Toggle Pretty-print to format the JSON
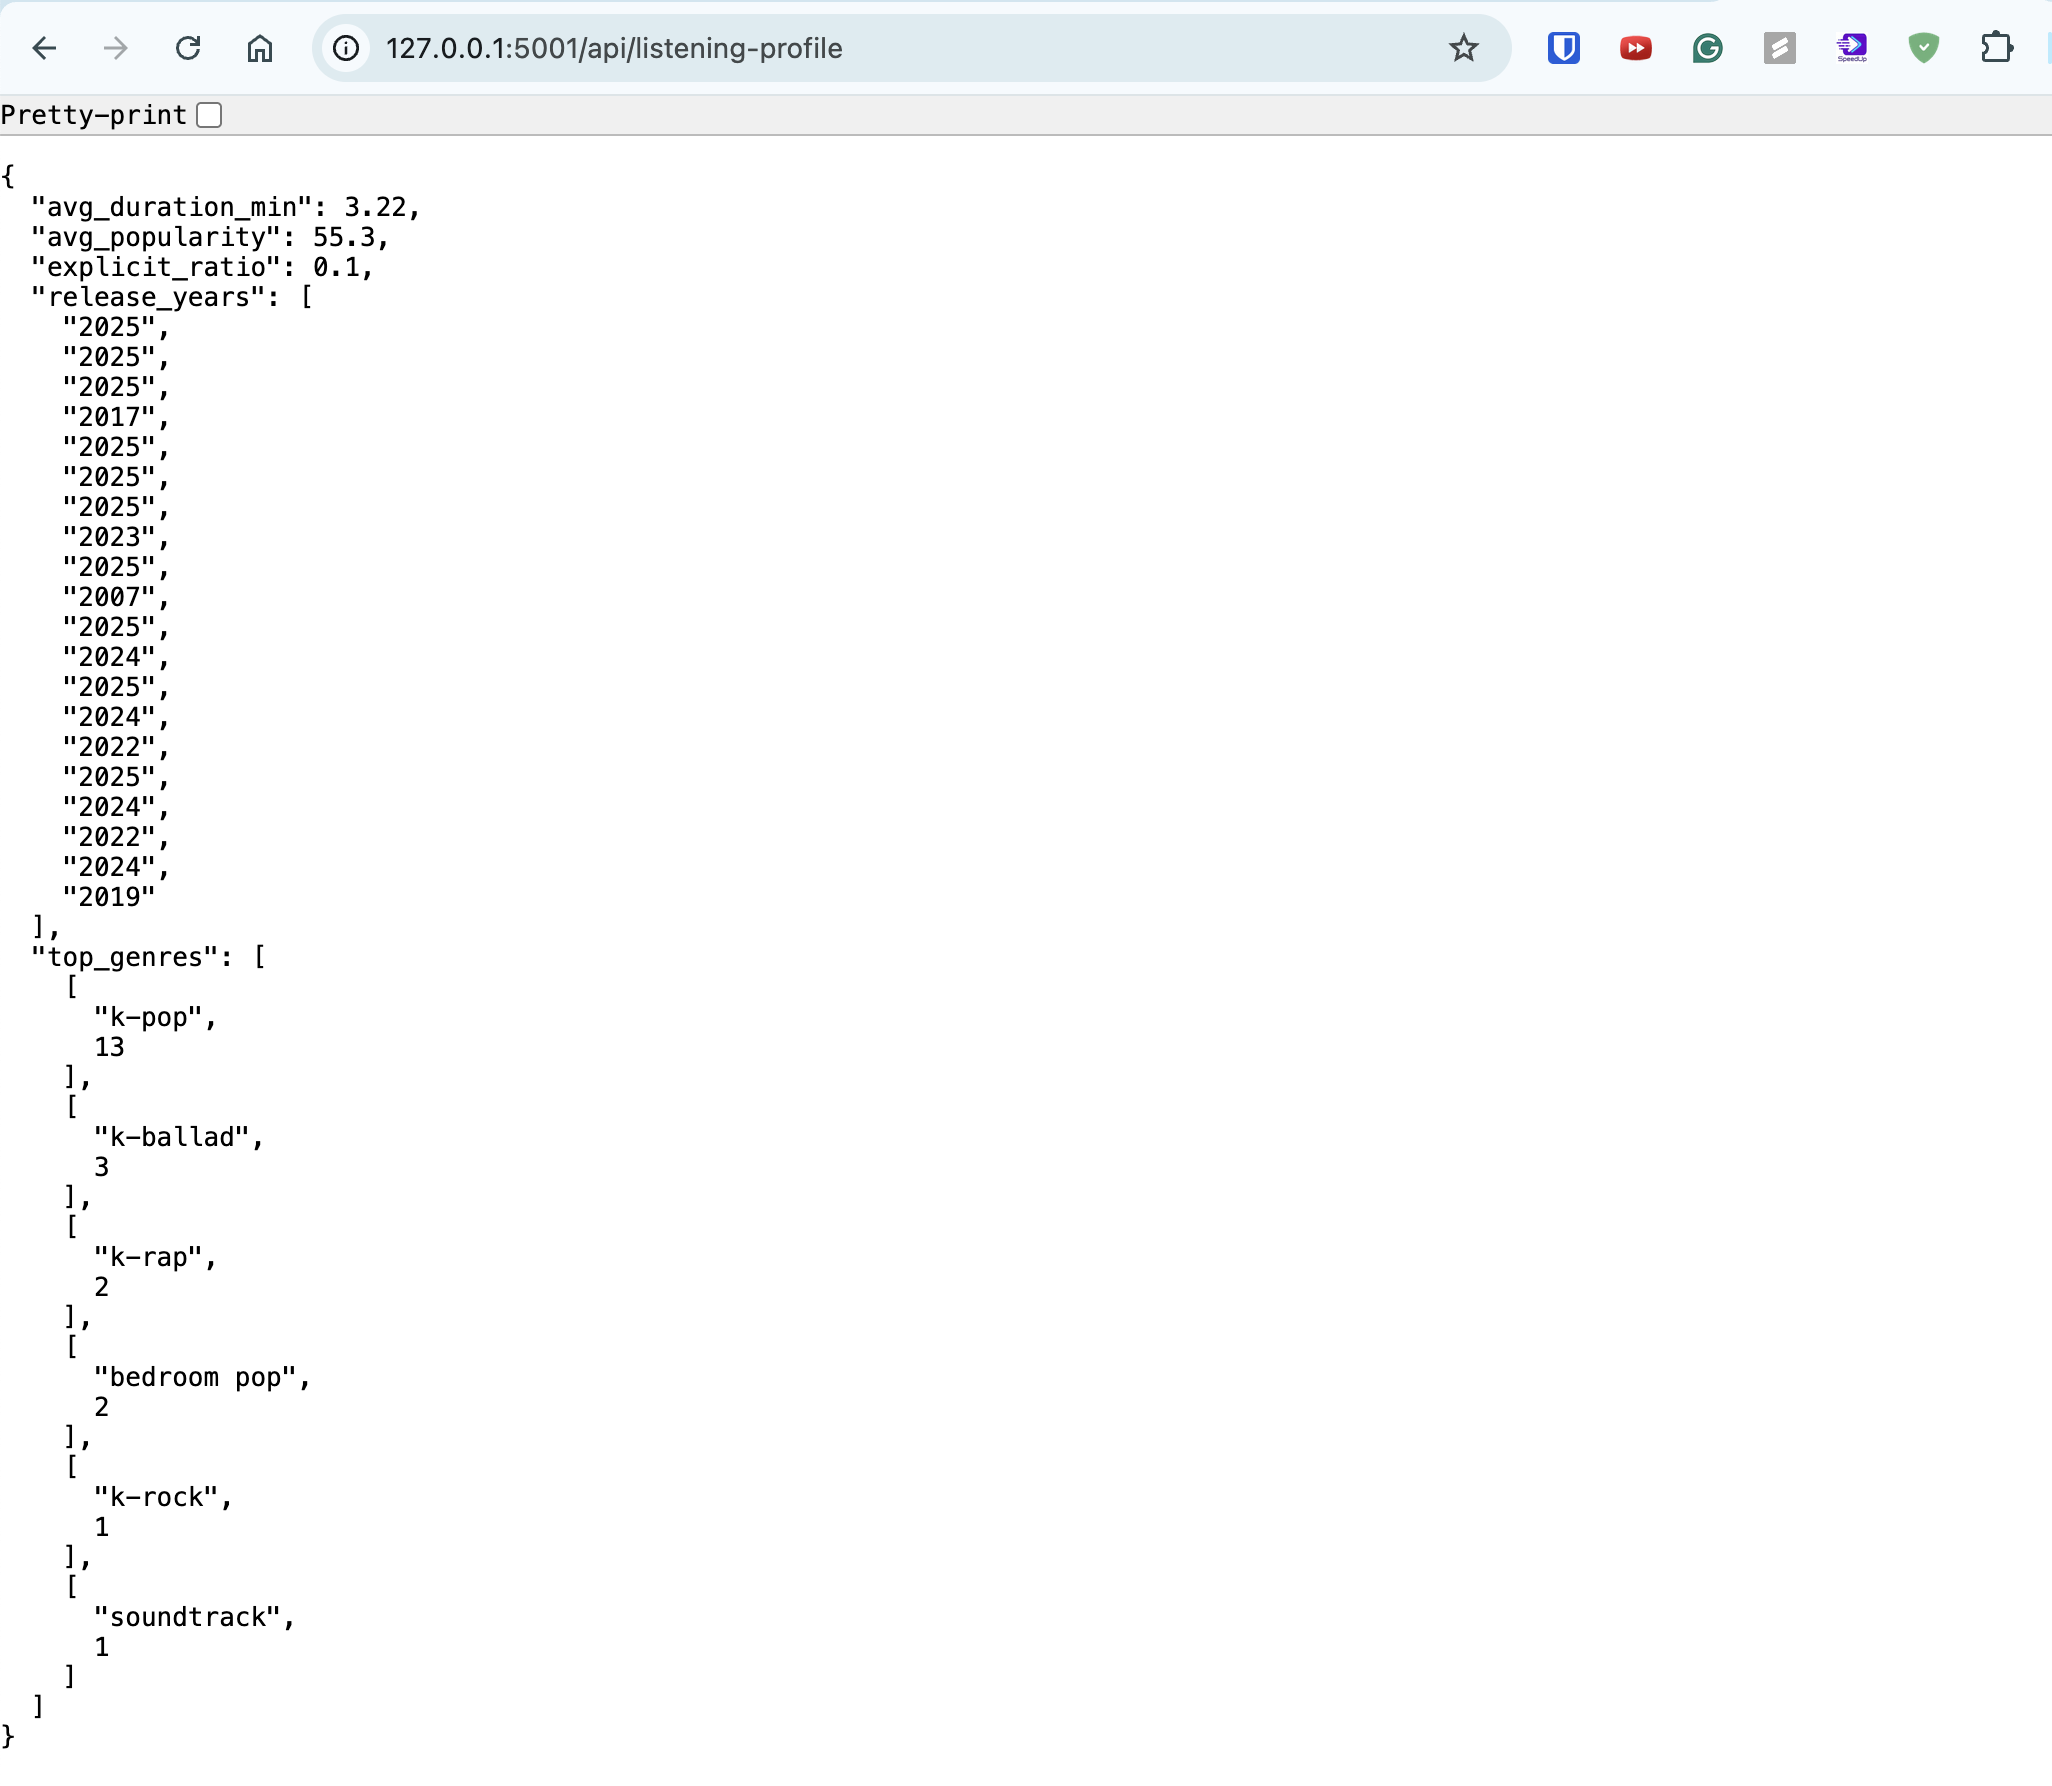Screen dimensions: 2052x1786 coord(208,115)
